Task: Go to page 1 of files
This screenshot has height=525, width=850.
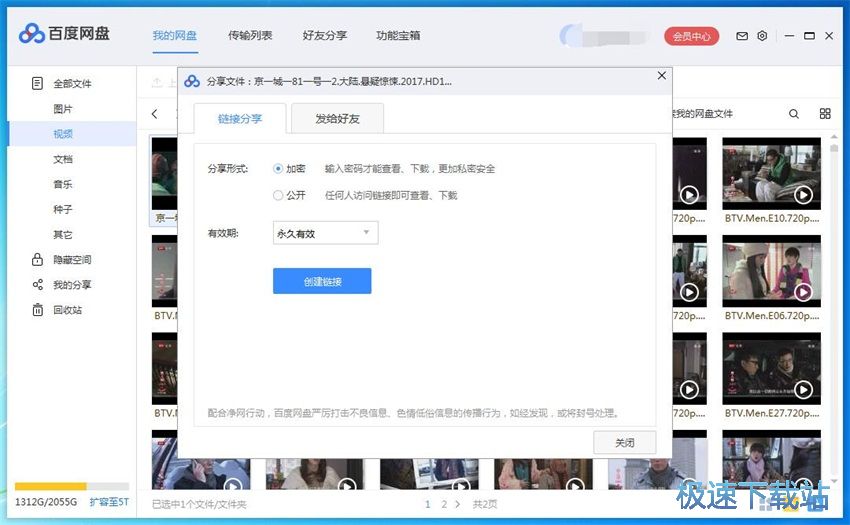Action: coord(428,504)
